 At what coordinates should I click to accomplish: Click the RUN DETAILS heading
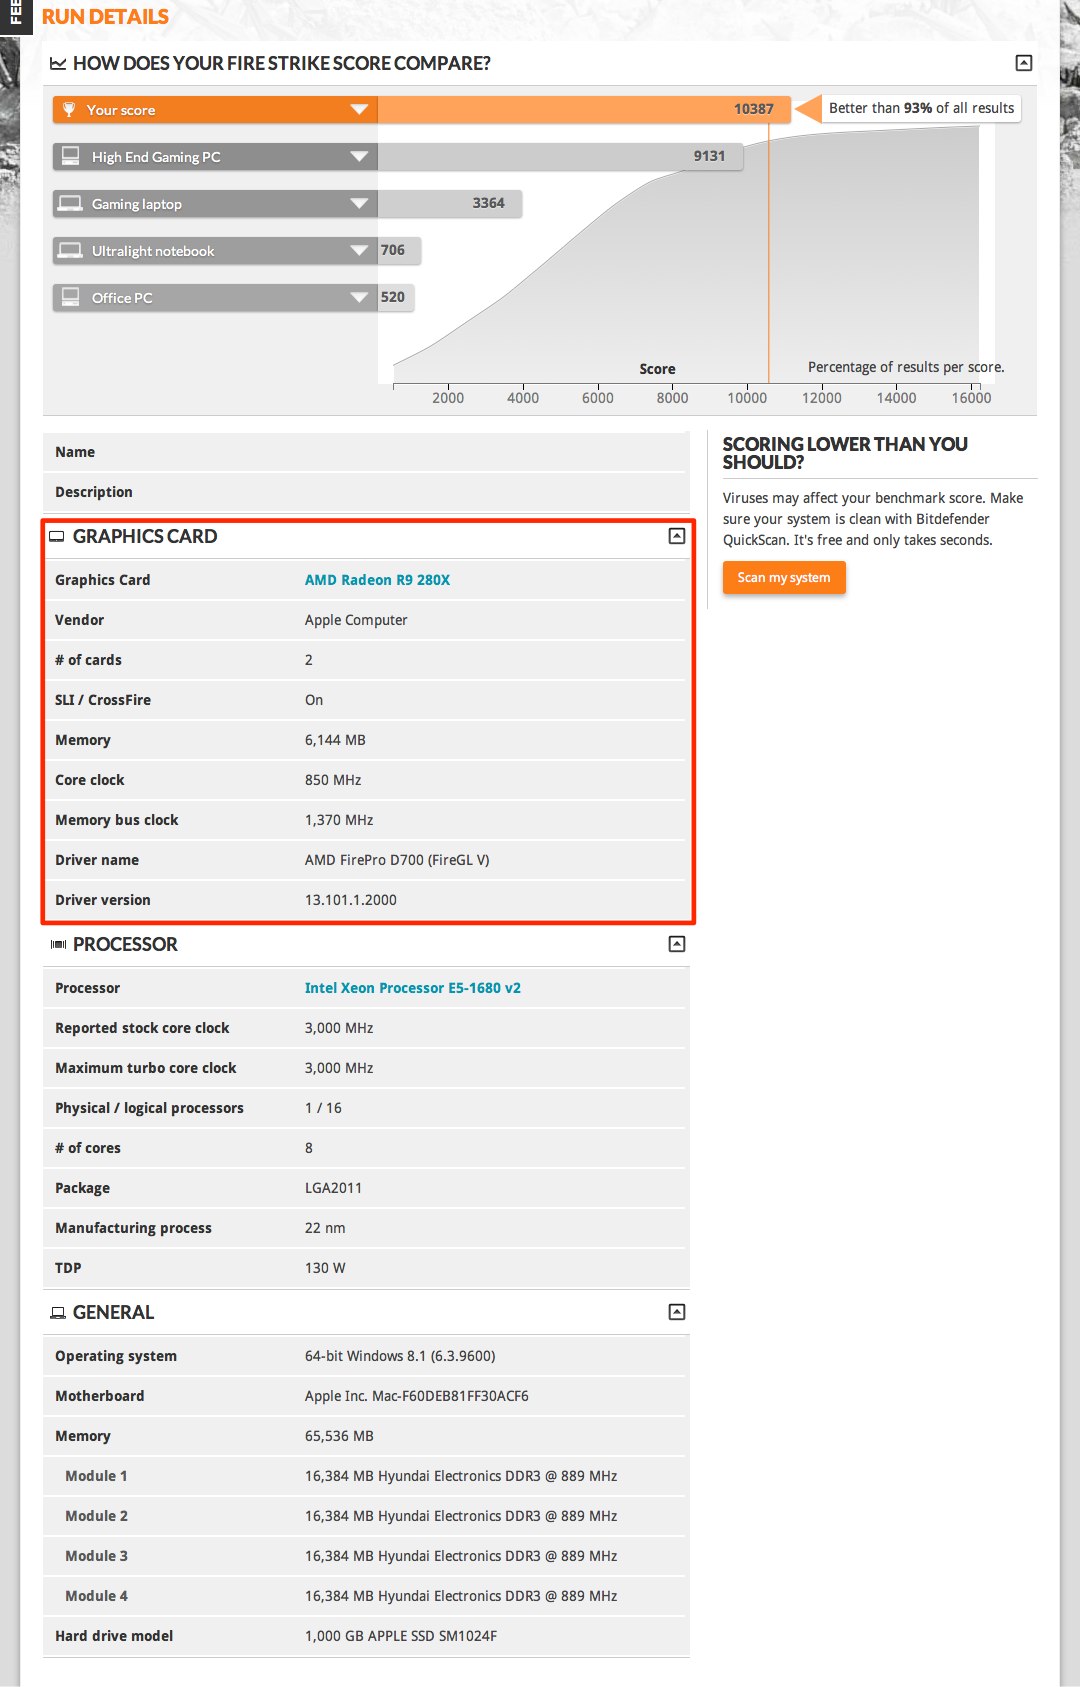pos(105,17)
